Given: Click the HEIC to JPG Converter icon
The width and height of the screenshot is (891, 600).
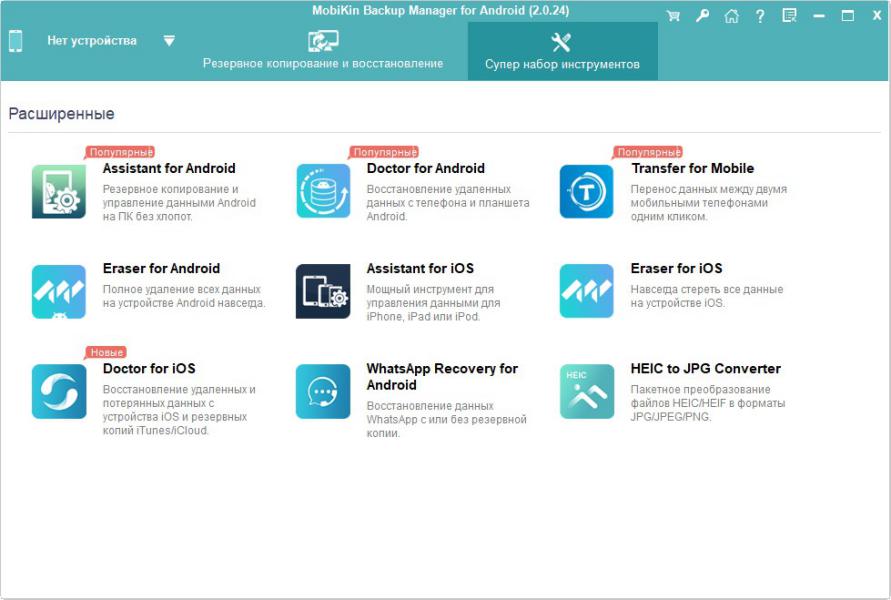Looking at the screenshot, I should point(586,391).
